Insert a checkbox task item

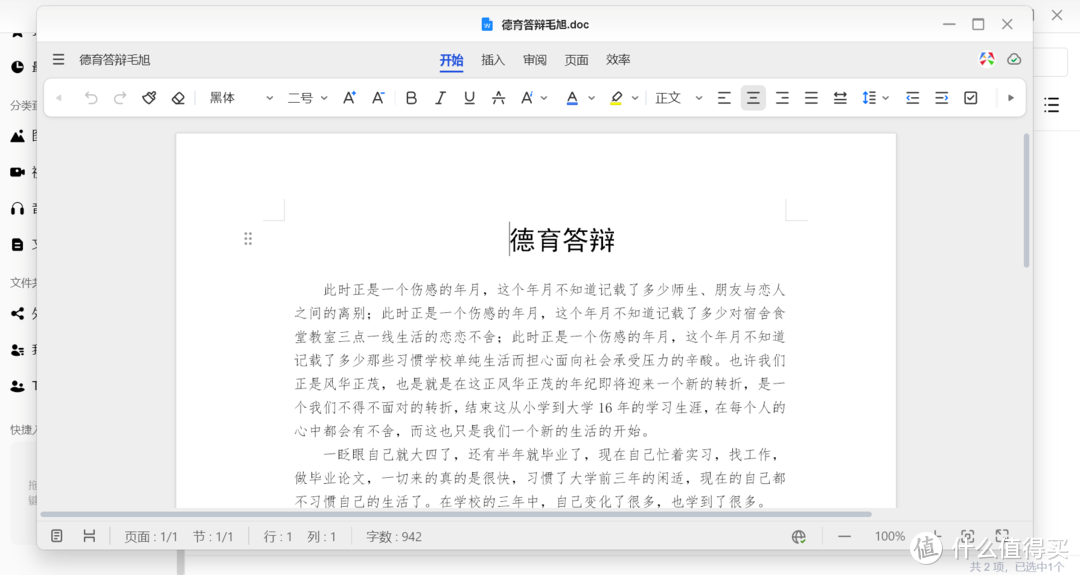click(x=970, y=98)
